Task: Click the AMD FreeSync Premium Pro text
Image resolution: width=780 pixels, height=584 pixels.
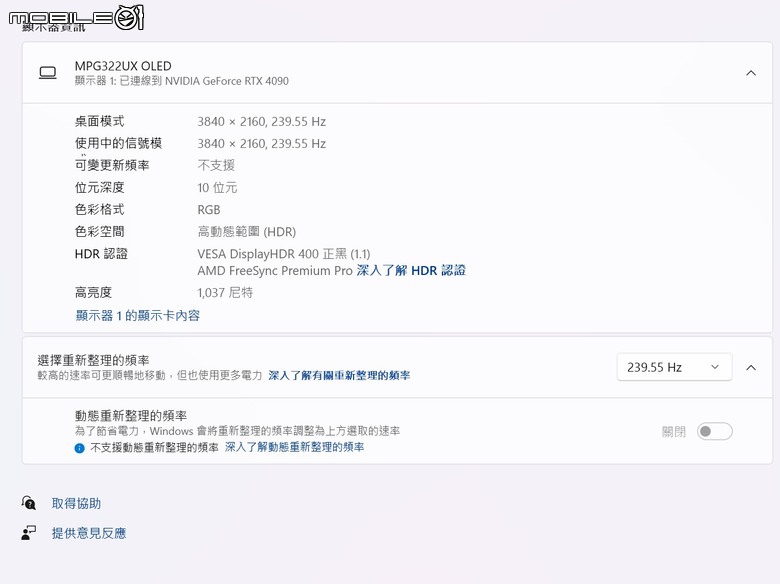Action: [275, 271]
